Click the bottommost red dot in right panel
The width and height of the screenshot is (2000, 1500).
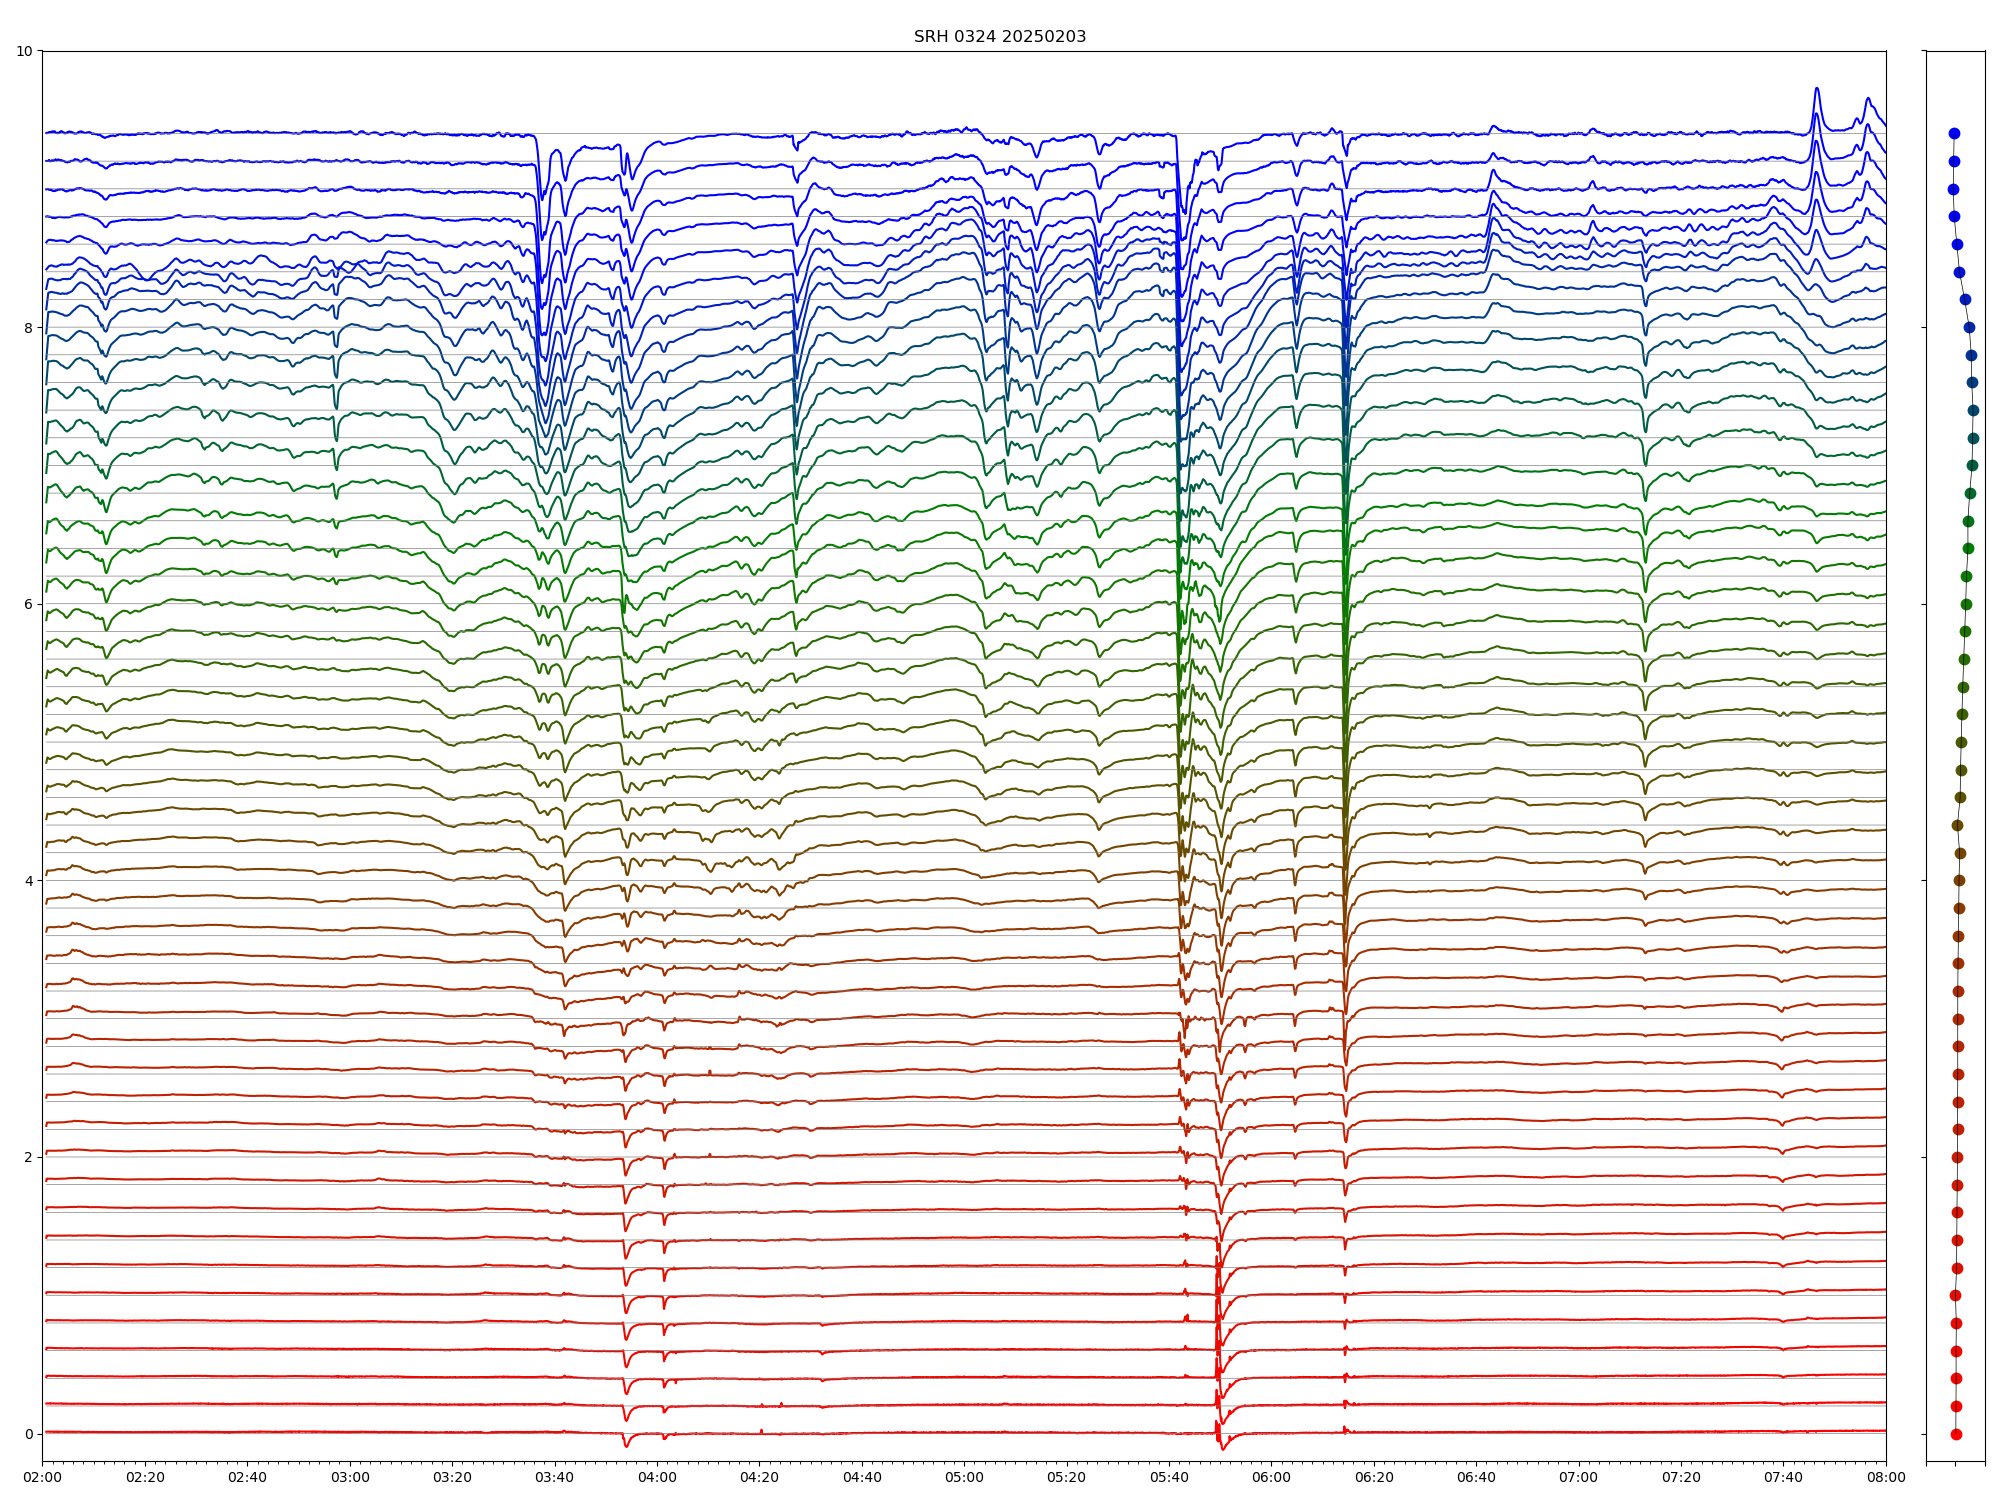[x=1956, y=1434]
